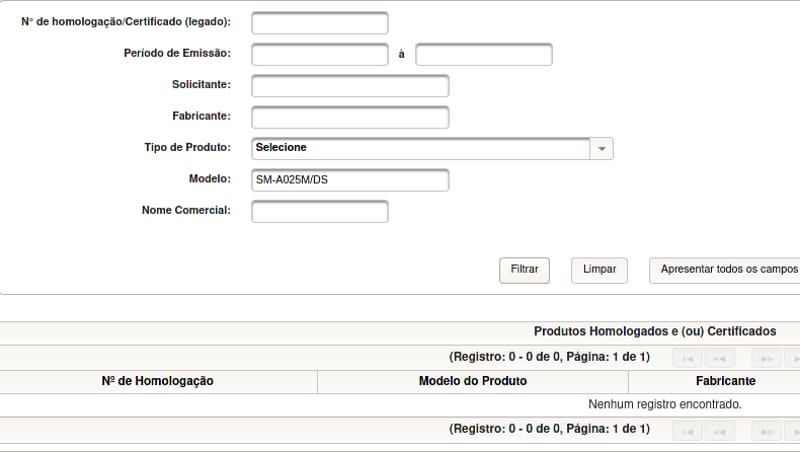Click the Filtrar button
The width and height of the screenshot is (800, 452).
click(x=524, y=270)
